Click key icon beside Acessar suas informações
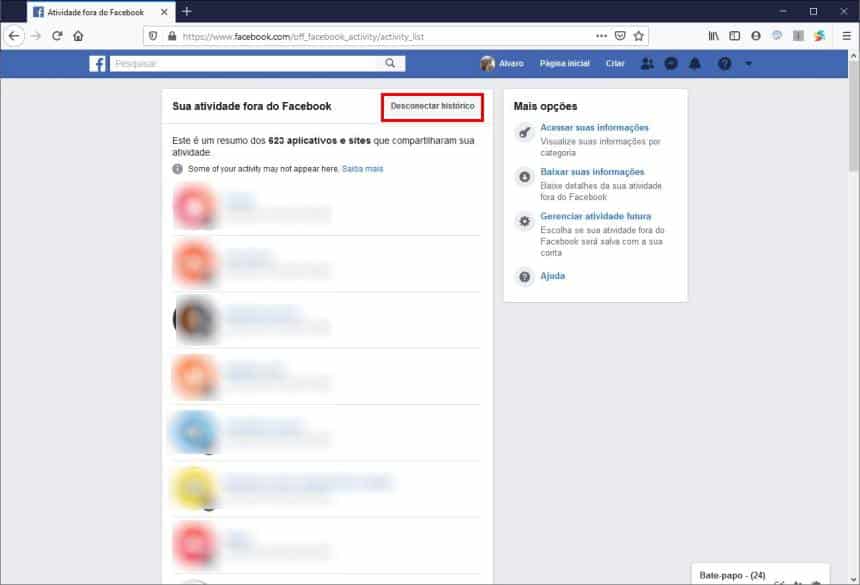The image size is (860, 585). click(524, 132)
